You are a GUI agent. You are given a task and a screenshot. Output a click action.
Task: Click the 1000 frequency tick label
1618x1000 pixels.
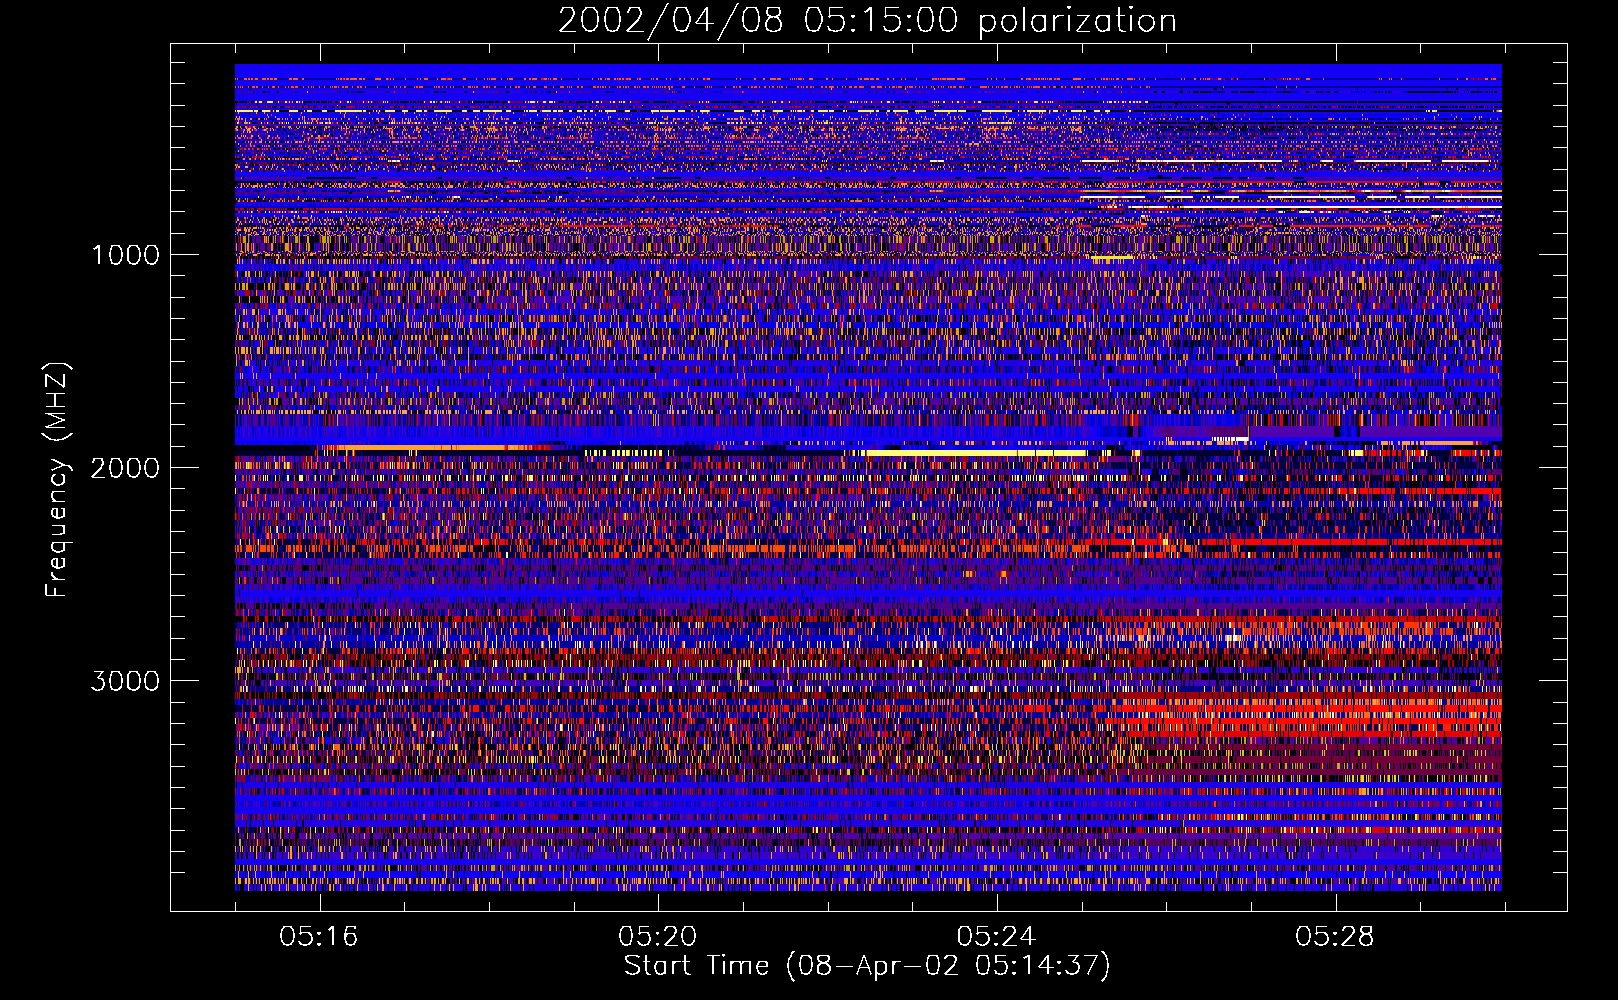125,255
